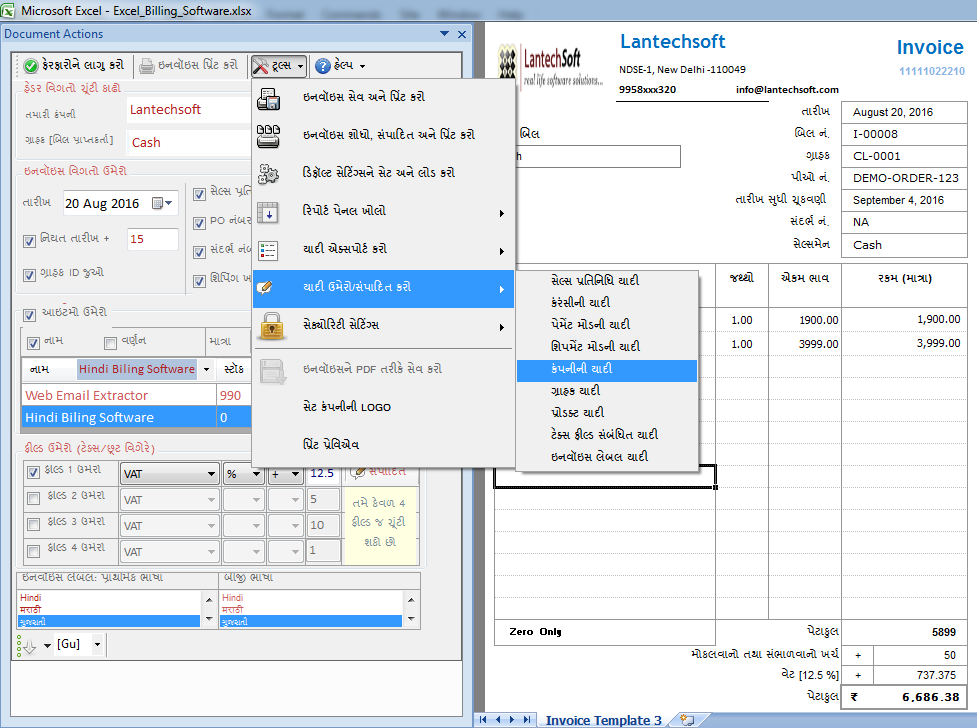The image size is (977, 728).
Task: Click first-sheet navigation arrow at bottom
Action: click(x=483, y=719)
